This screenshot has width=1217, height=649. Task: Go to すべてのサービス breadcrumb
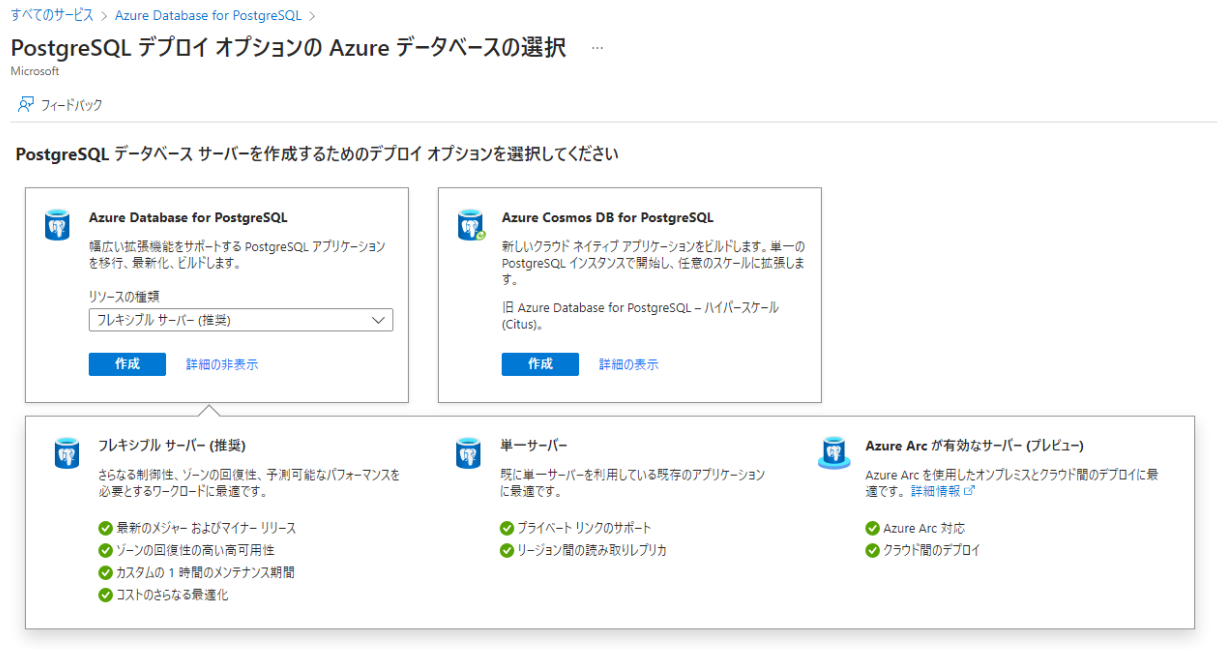click(x=52, y=16)
